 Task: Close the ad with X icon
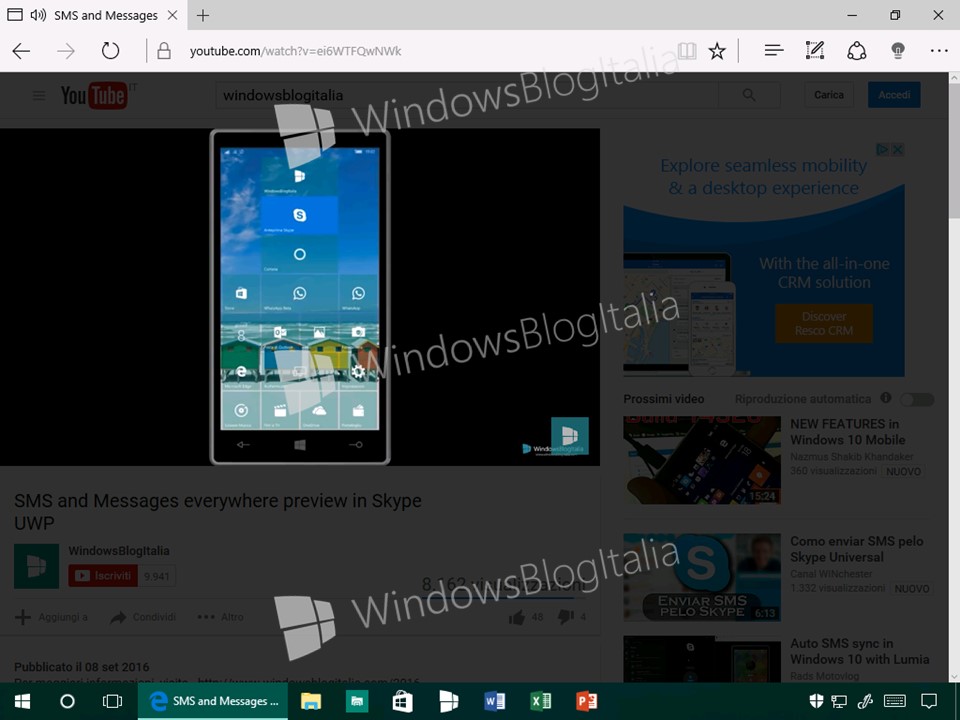point(898,149)
